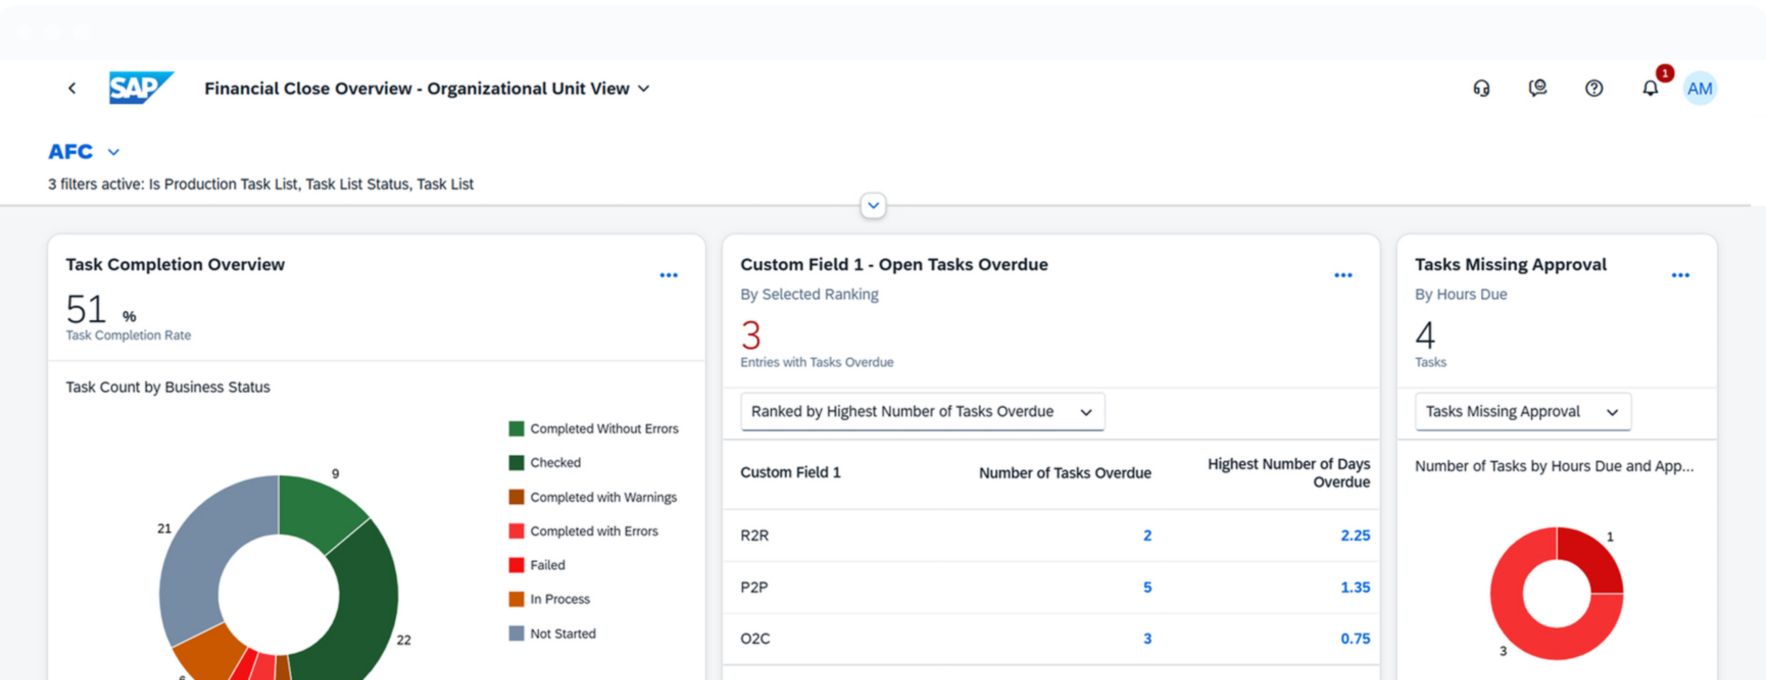This screenshot has width=1766, height=680.
Task: Expand the Financial Close Overview title dropdown
Action: [x=644, y=88]
